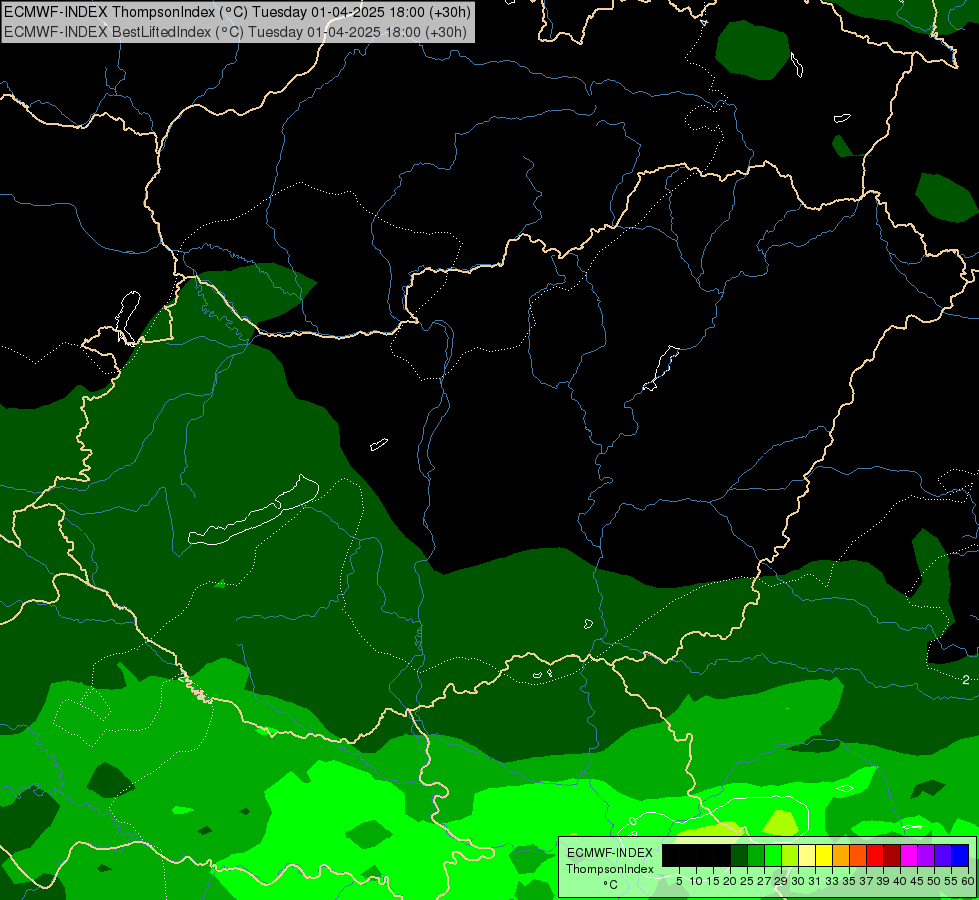Click the medium green 25–27 legend swatch
Screen dimensions: 979x900
tap(756, 855)
